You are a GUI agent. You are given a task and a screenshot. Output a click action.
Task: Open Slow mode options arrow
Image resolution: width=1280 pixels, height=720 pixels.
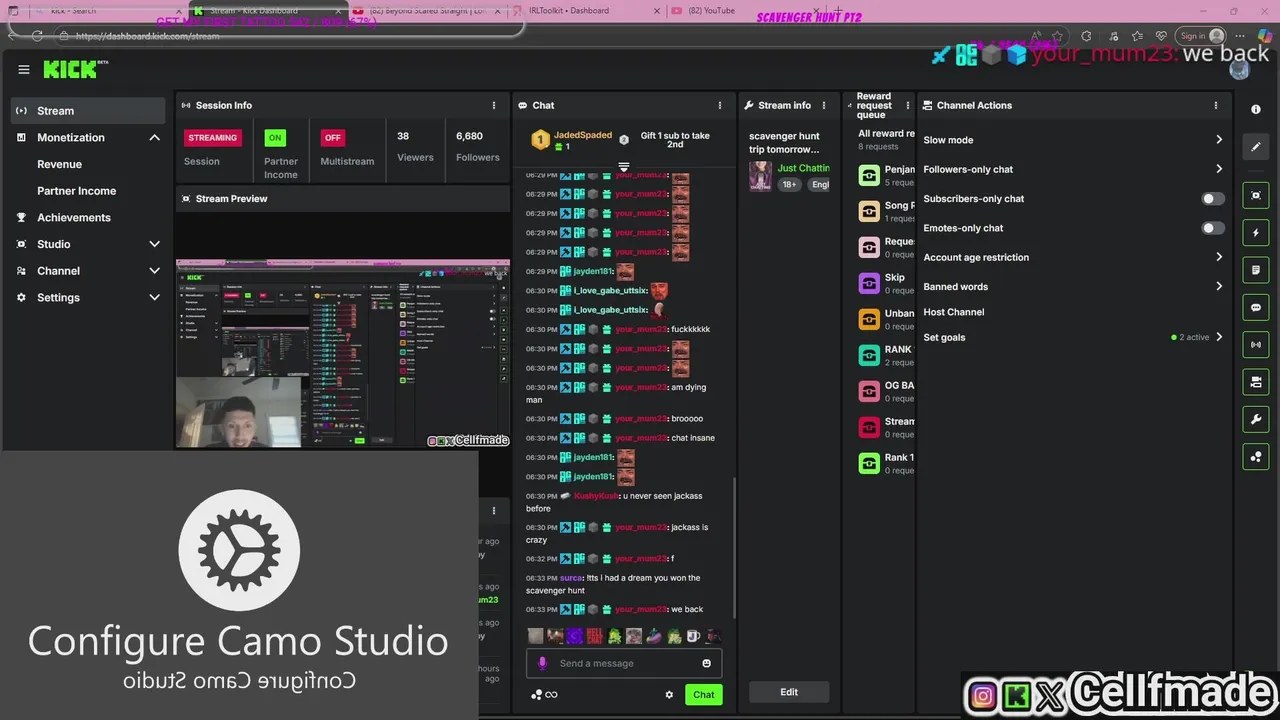point(1218,140)
